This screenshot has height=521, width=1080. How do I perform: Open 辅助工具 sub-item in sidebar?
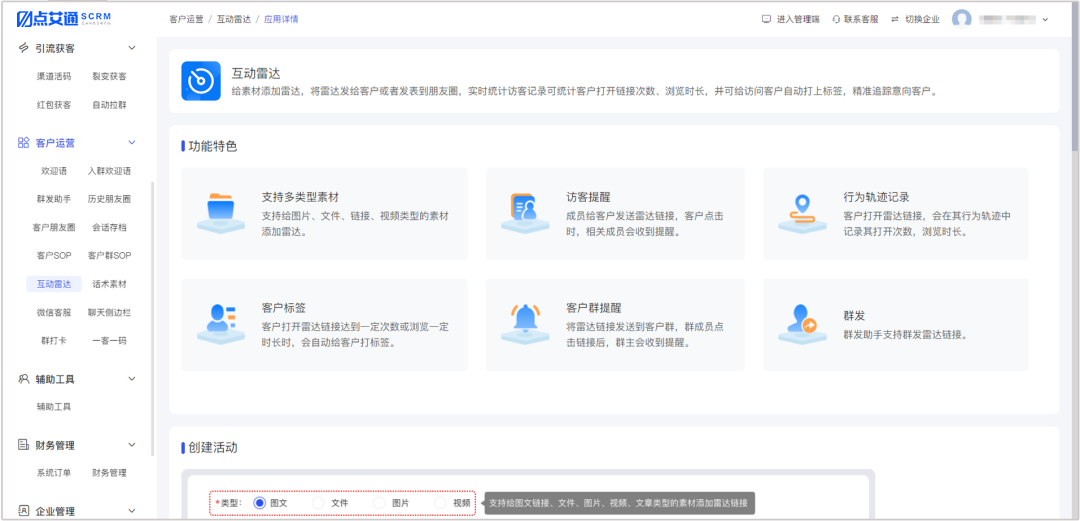click(x=54, y=407)
